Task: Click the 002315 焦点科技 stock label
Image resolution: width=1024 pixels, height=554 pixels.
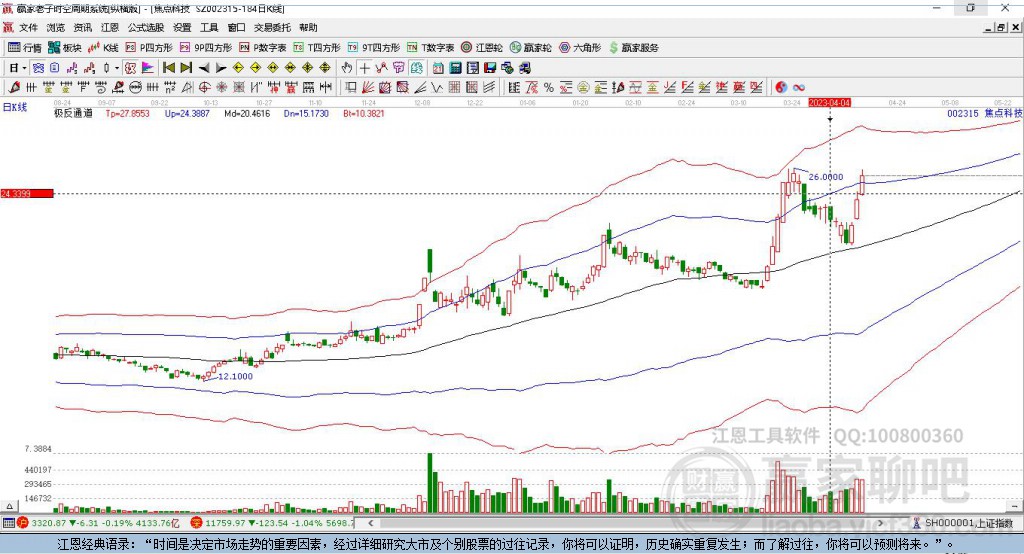Action: coord(984,113)
